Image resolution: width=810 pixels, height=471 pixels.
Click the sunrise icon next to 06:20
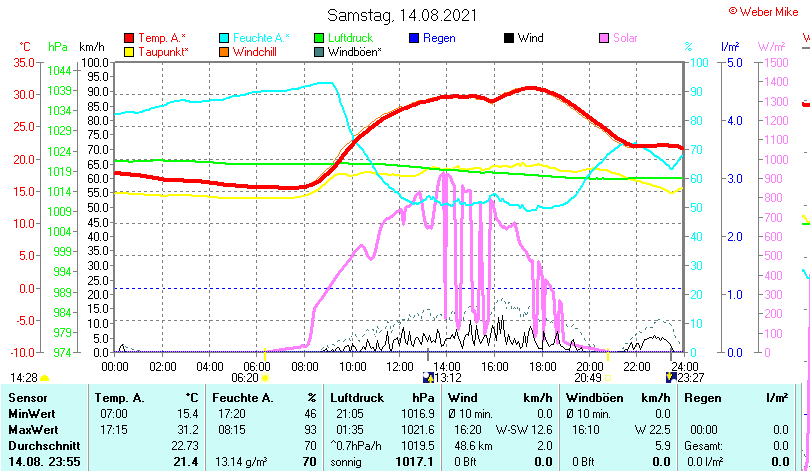click(x=265, y=378)
